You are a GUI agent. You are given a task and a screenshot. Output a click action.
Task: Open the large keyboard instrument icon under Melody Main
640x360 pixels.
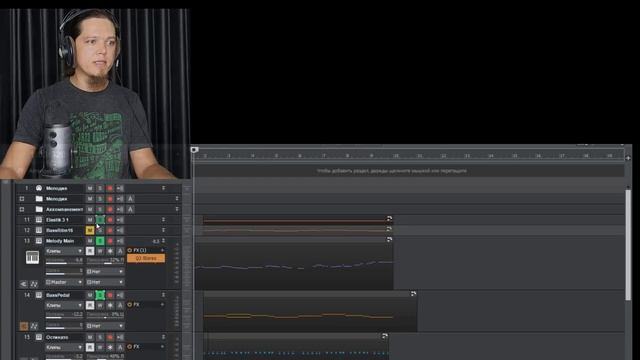(32, 257)
